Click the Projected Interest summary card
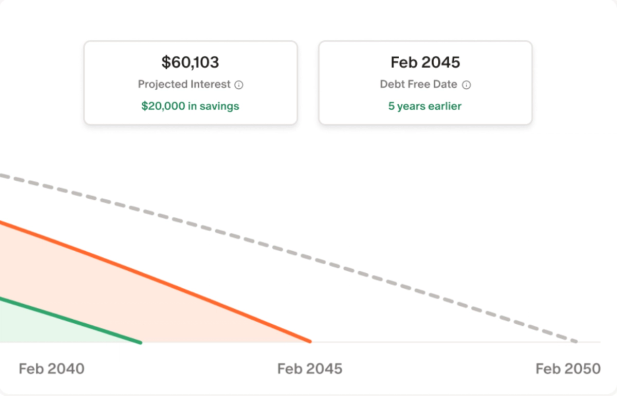 click(x=190, y=83)
